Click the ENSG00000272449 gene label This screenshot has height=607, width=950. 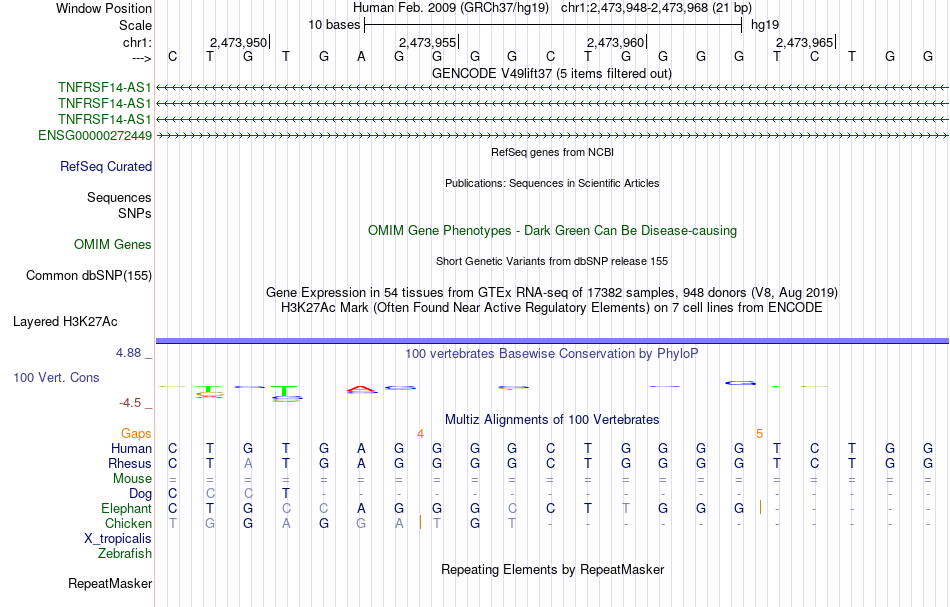tap(95, 136)
